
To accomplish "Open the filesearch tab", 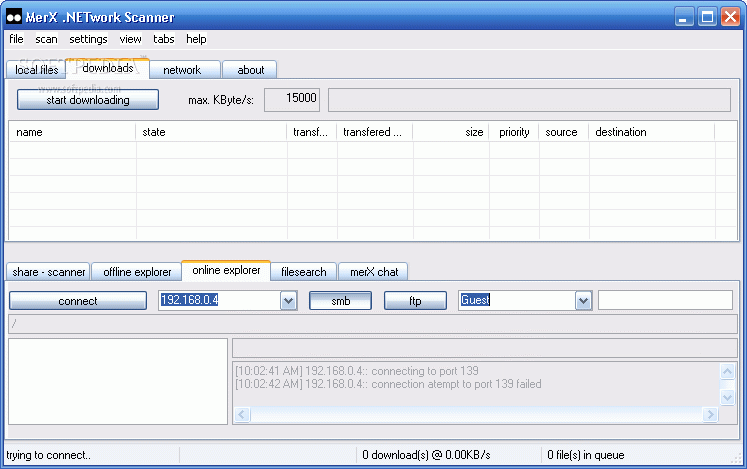I will [303, 272].
